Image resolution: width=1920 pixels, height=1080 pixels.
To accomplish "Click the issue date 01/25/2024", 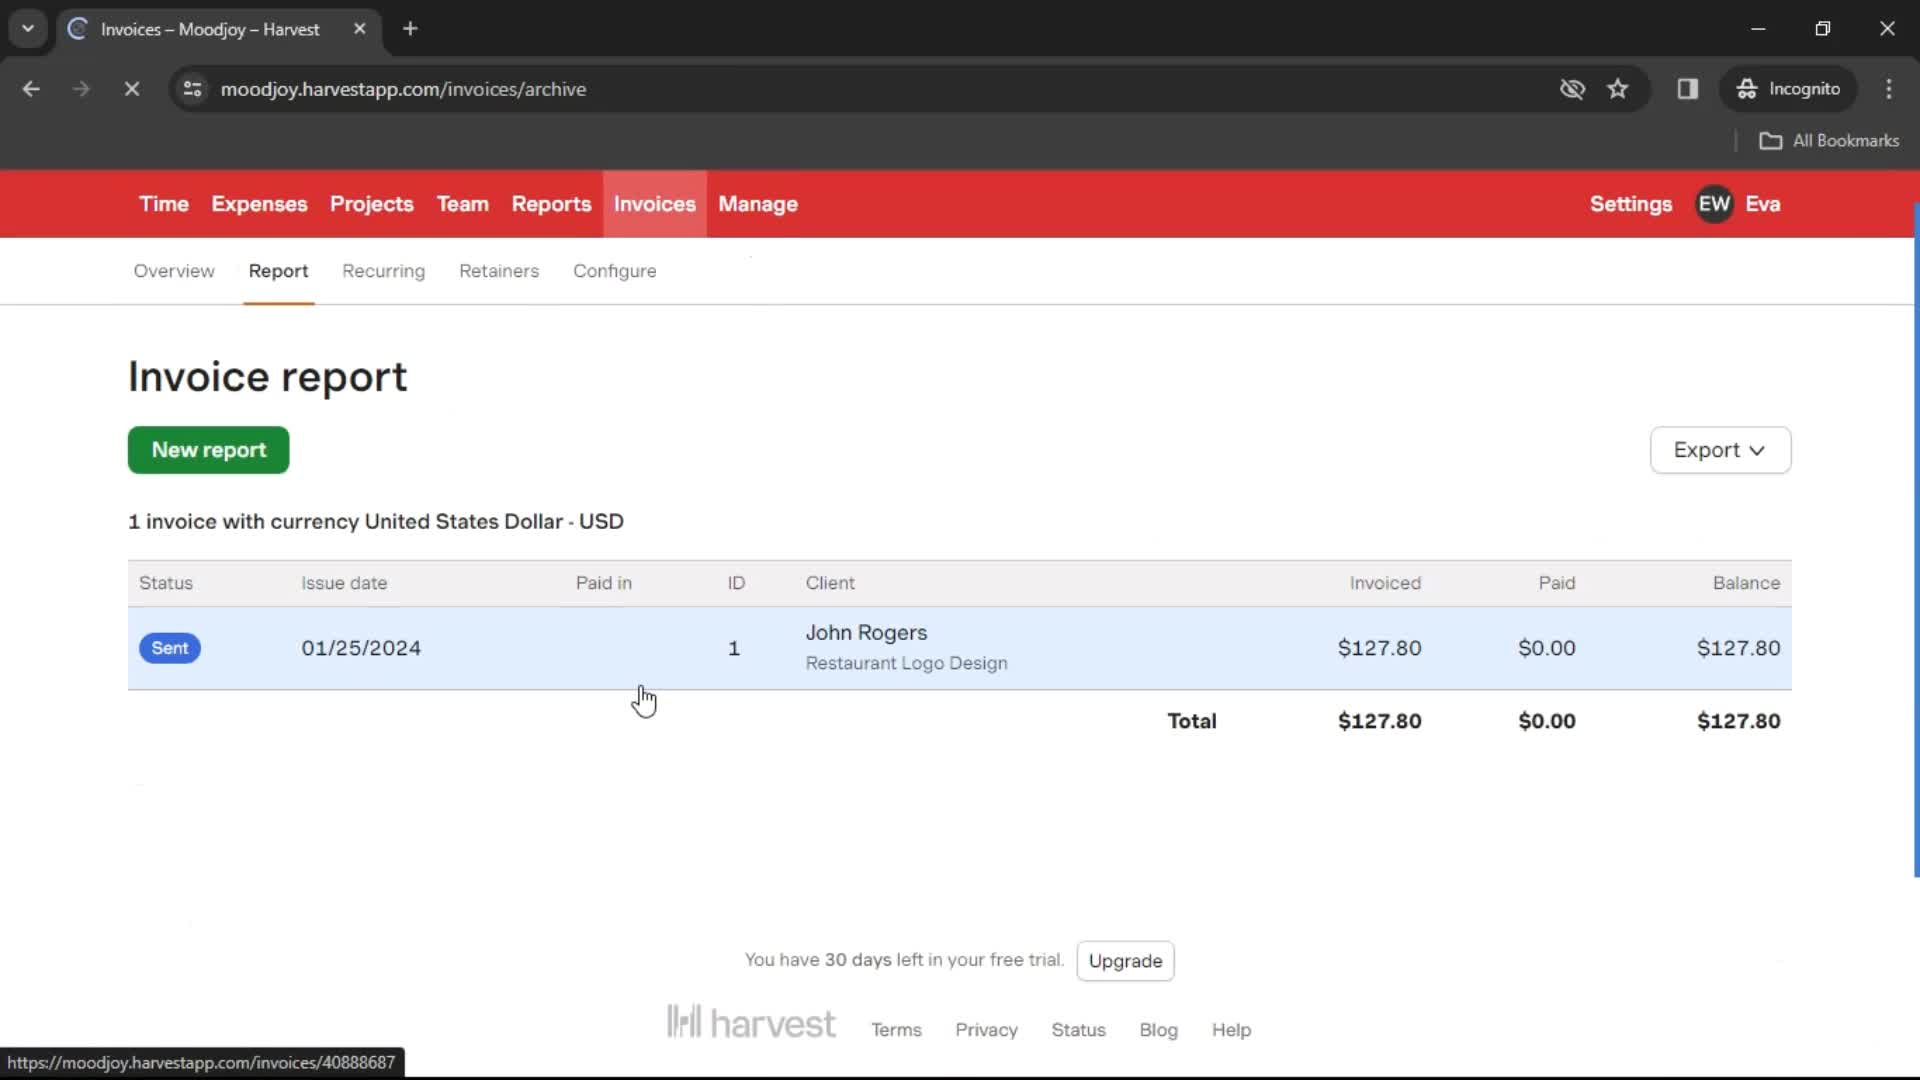I will (x=361, y=648).
